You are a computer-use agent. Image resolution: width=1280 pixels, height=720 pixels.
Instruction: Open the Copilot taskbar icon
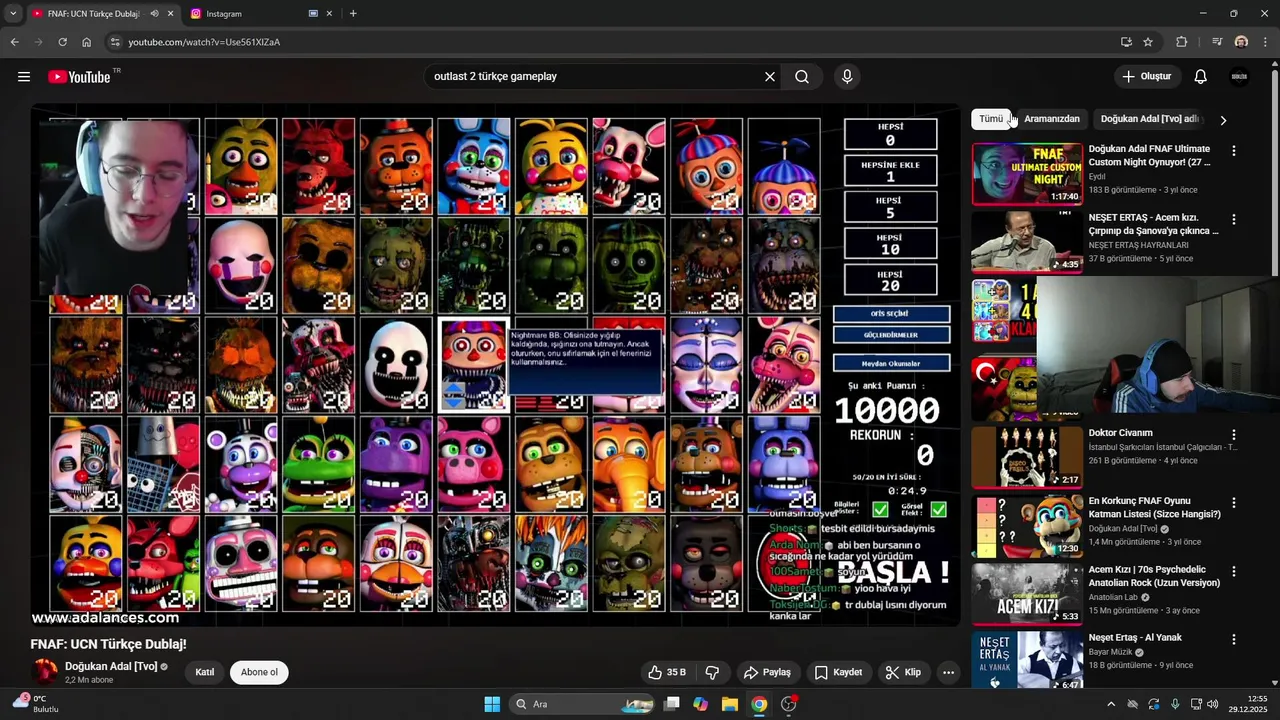pyautogui.click(x=700, y=704)
